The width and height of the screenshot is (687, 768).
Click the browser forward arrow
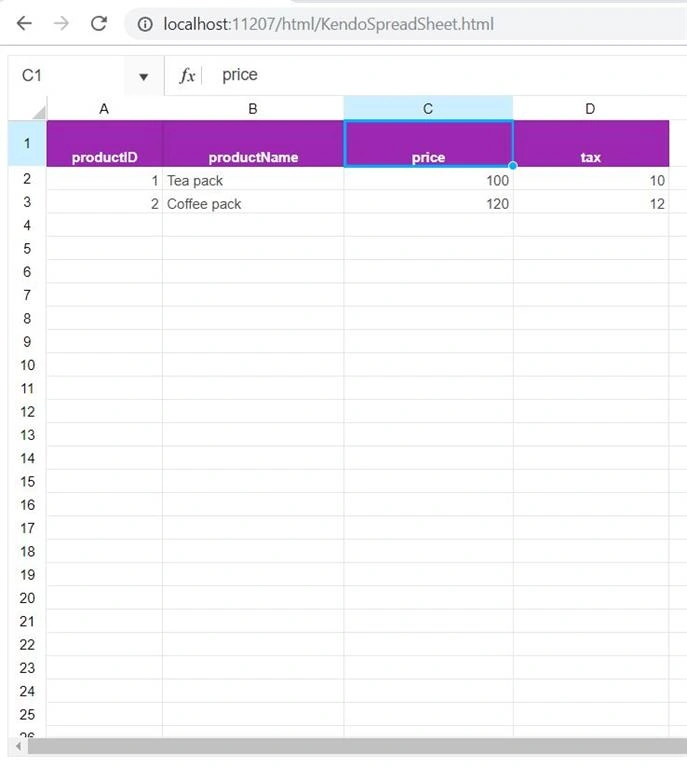[61, 23]
